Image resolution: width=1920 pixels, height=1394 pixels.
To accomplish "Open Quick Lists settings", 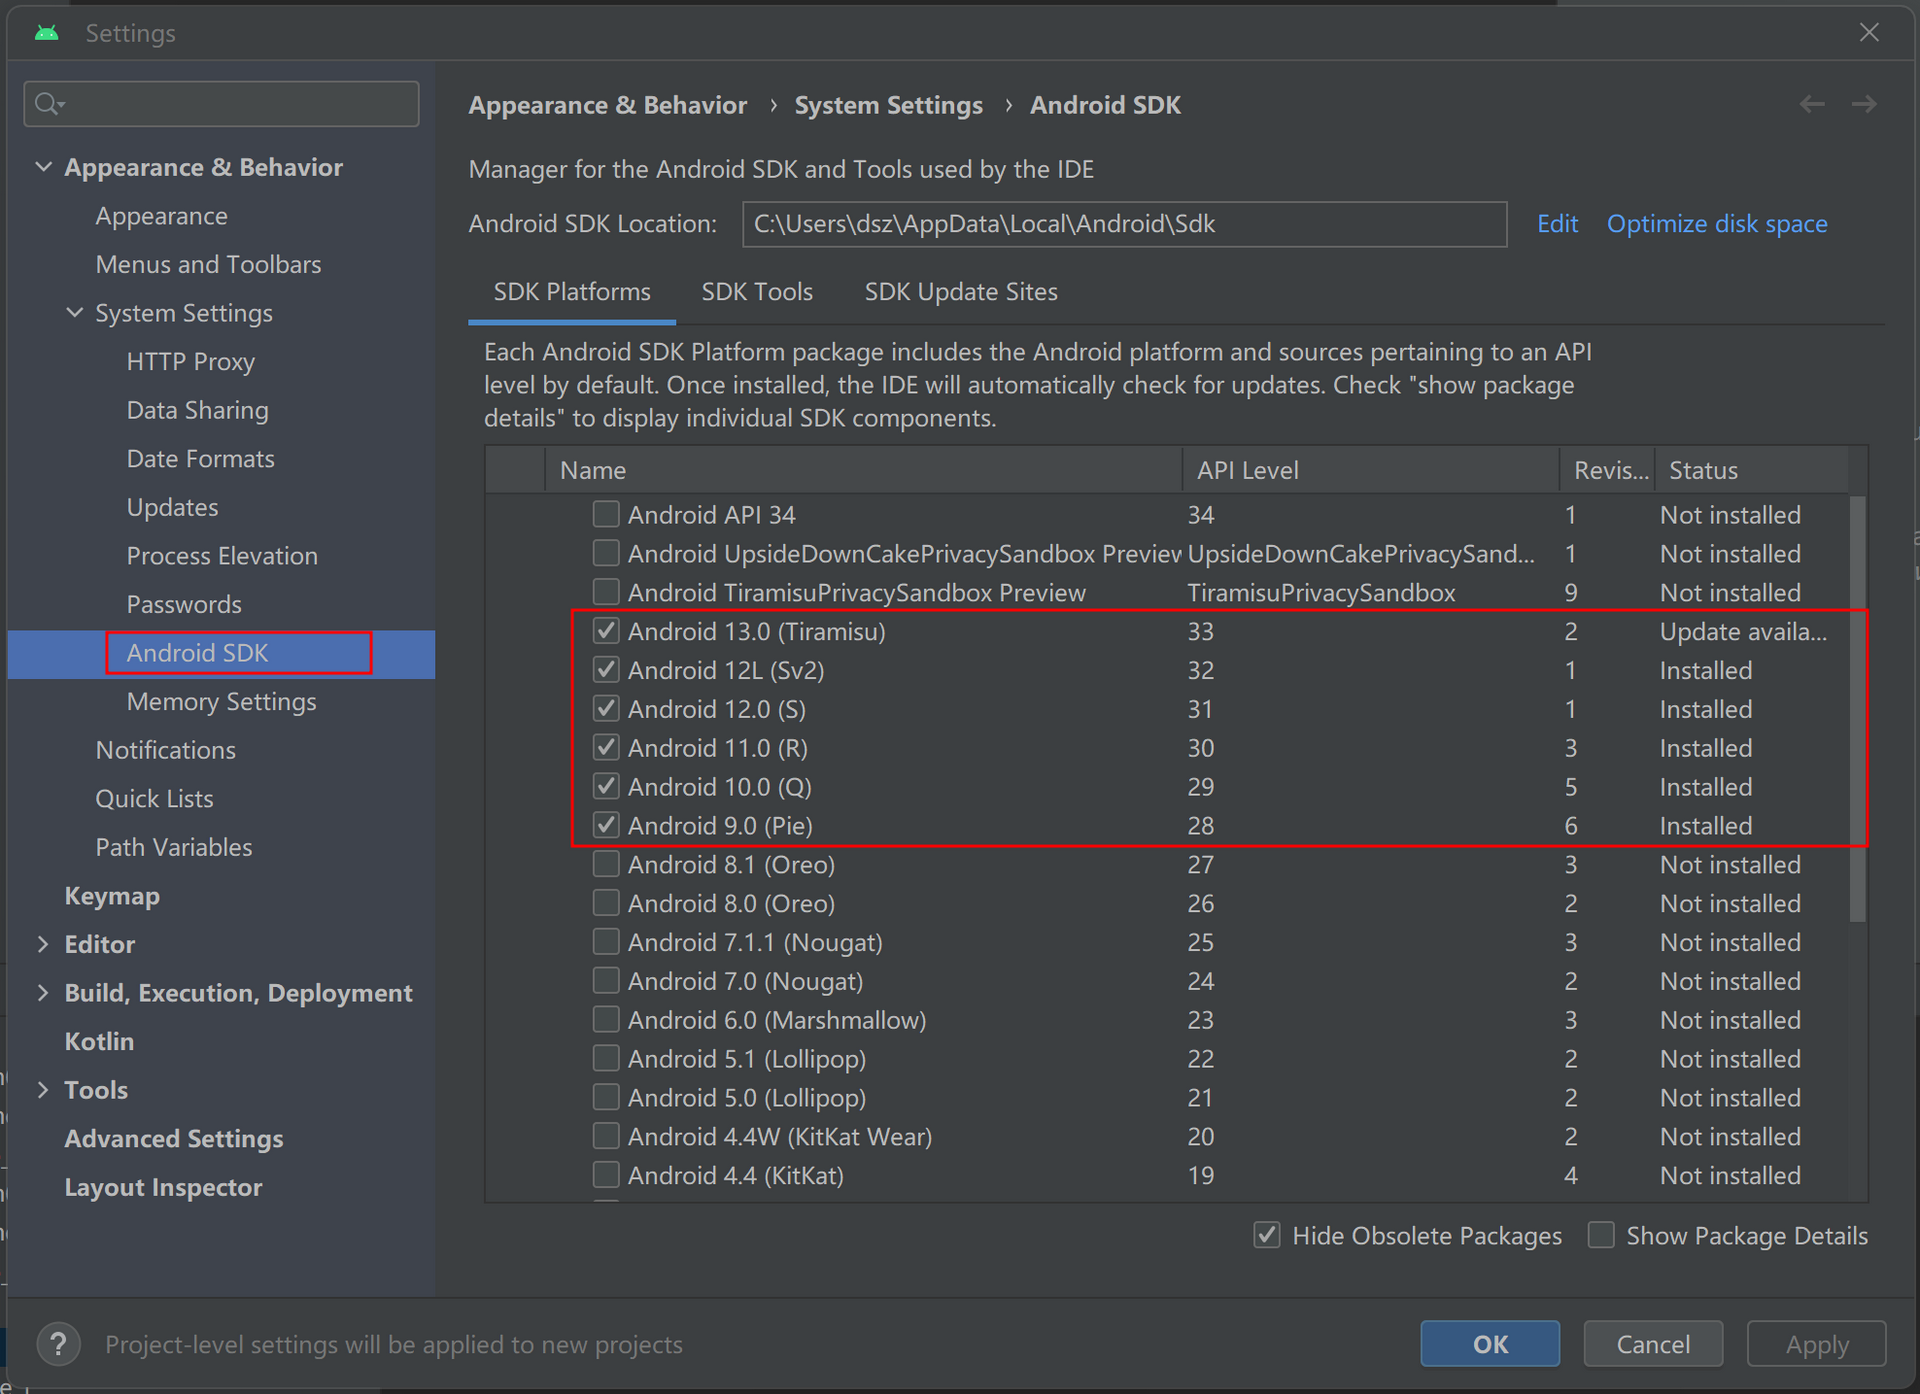I will [x=155, y=798].
